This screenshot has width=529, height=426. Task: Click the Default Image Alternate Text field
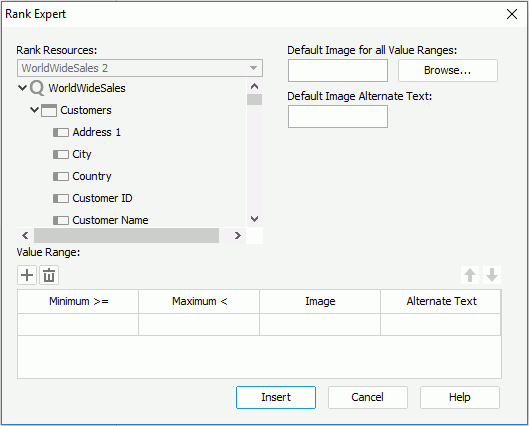click(x=338, y=117)
